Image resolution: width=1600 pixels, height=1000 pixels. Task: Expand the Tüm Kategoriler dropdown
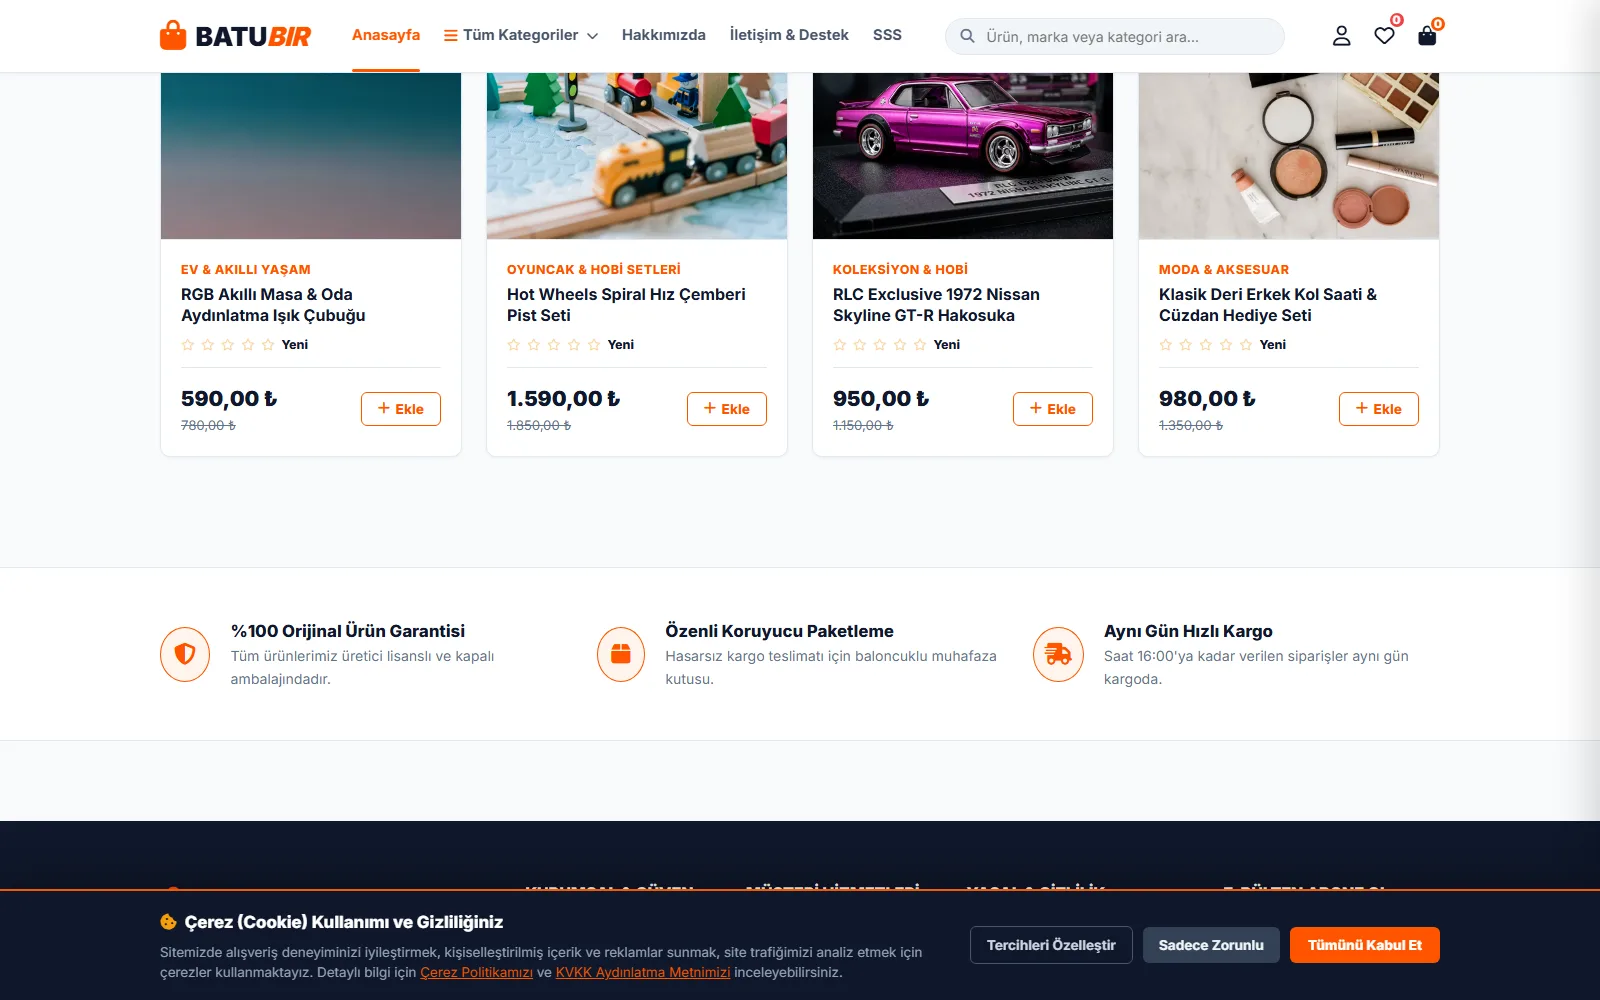521,36
